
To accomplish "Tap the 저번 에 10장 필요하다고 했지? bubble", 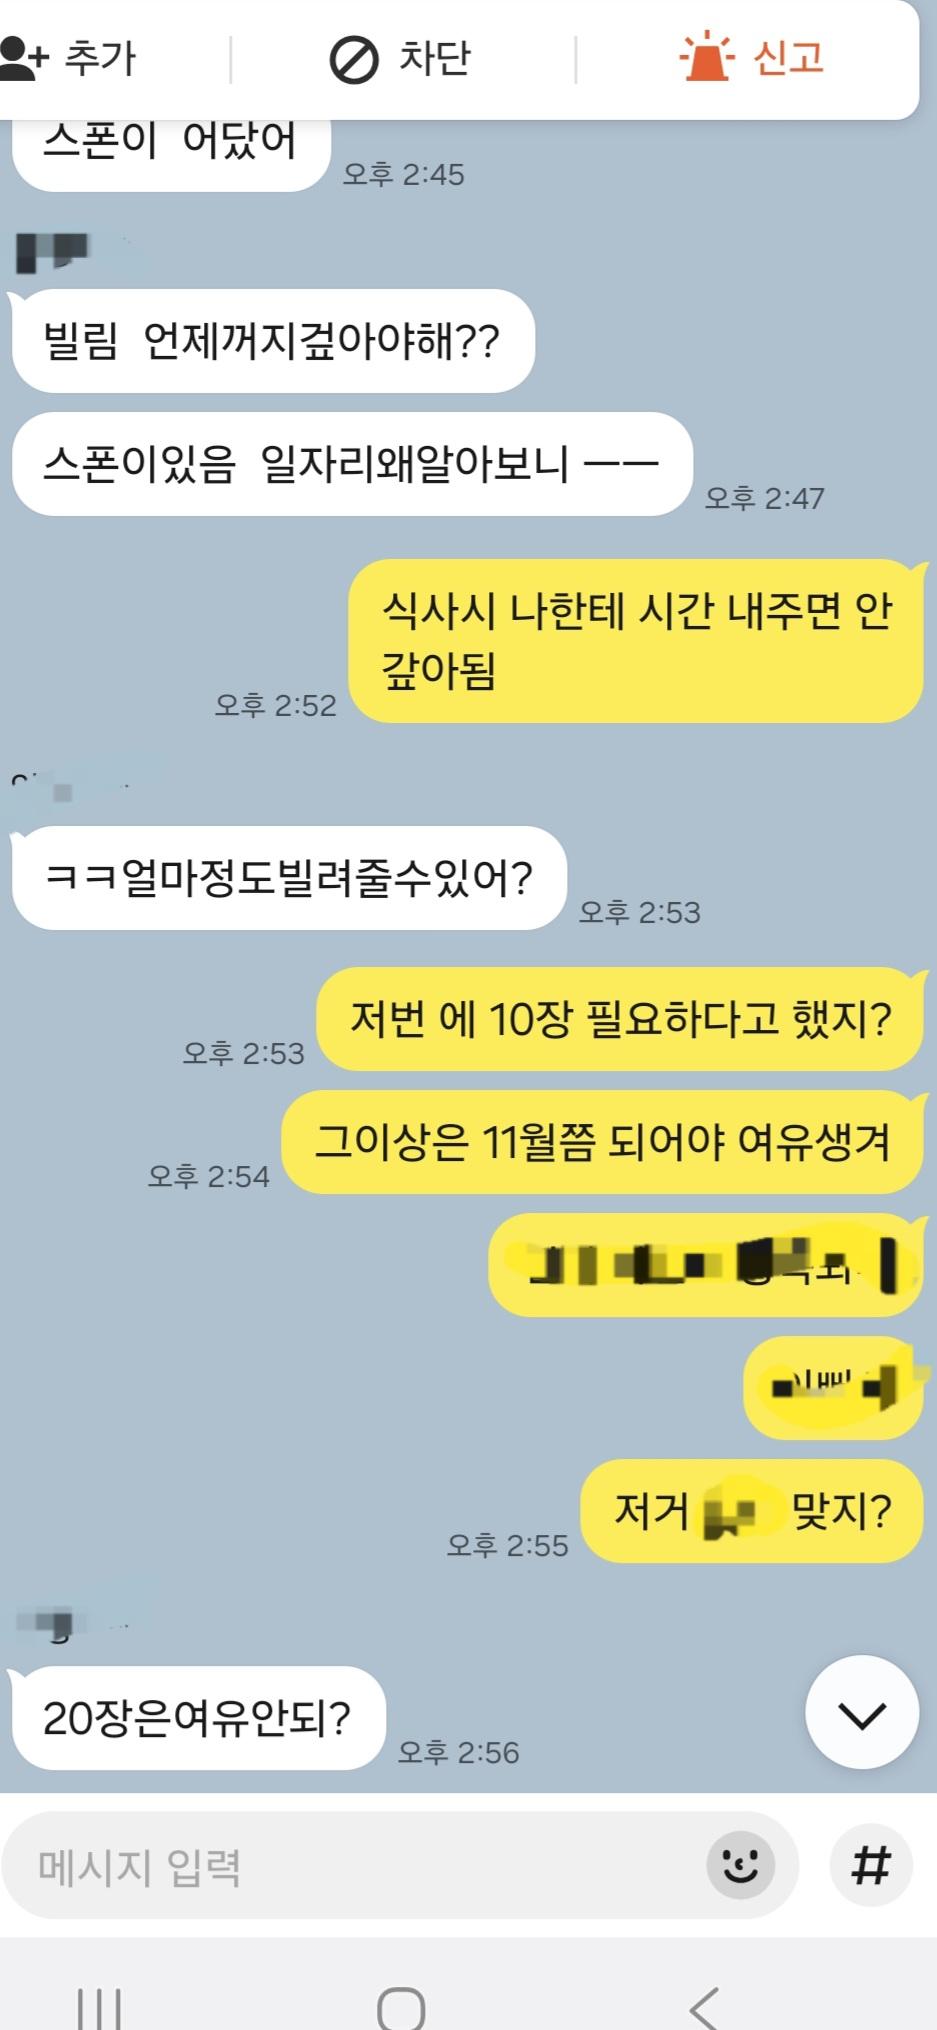I will 620,1019.
